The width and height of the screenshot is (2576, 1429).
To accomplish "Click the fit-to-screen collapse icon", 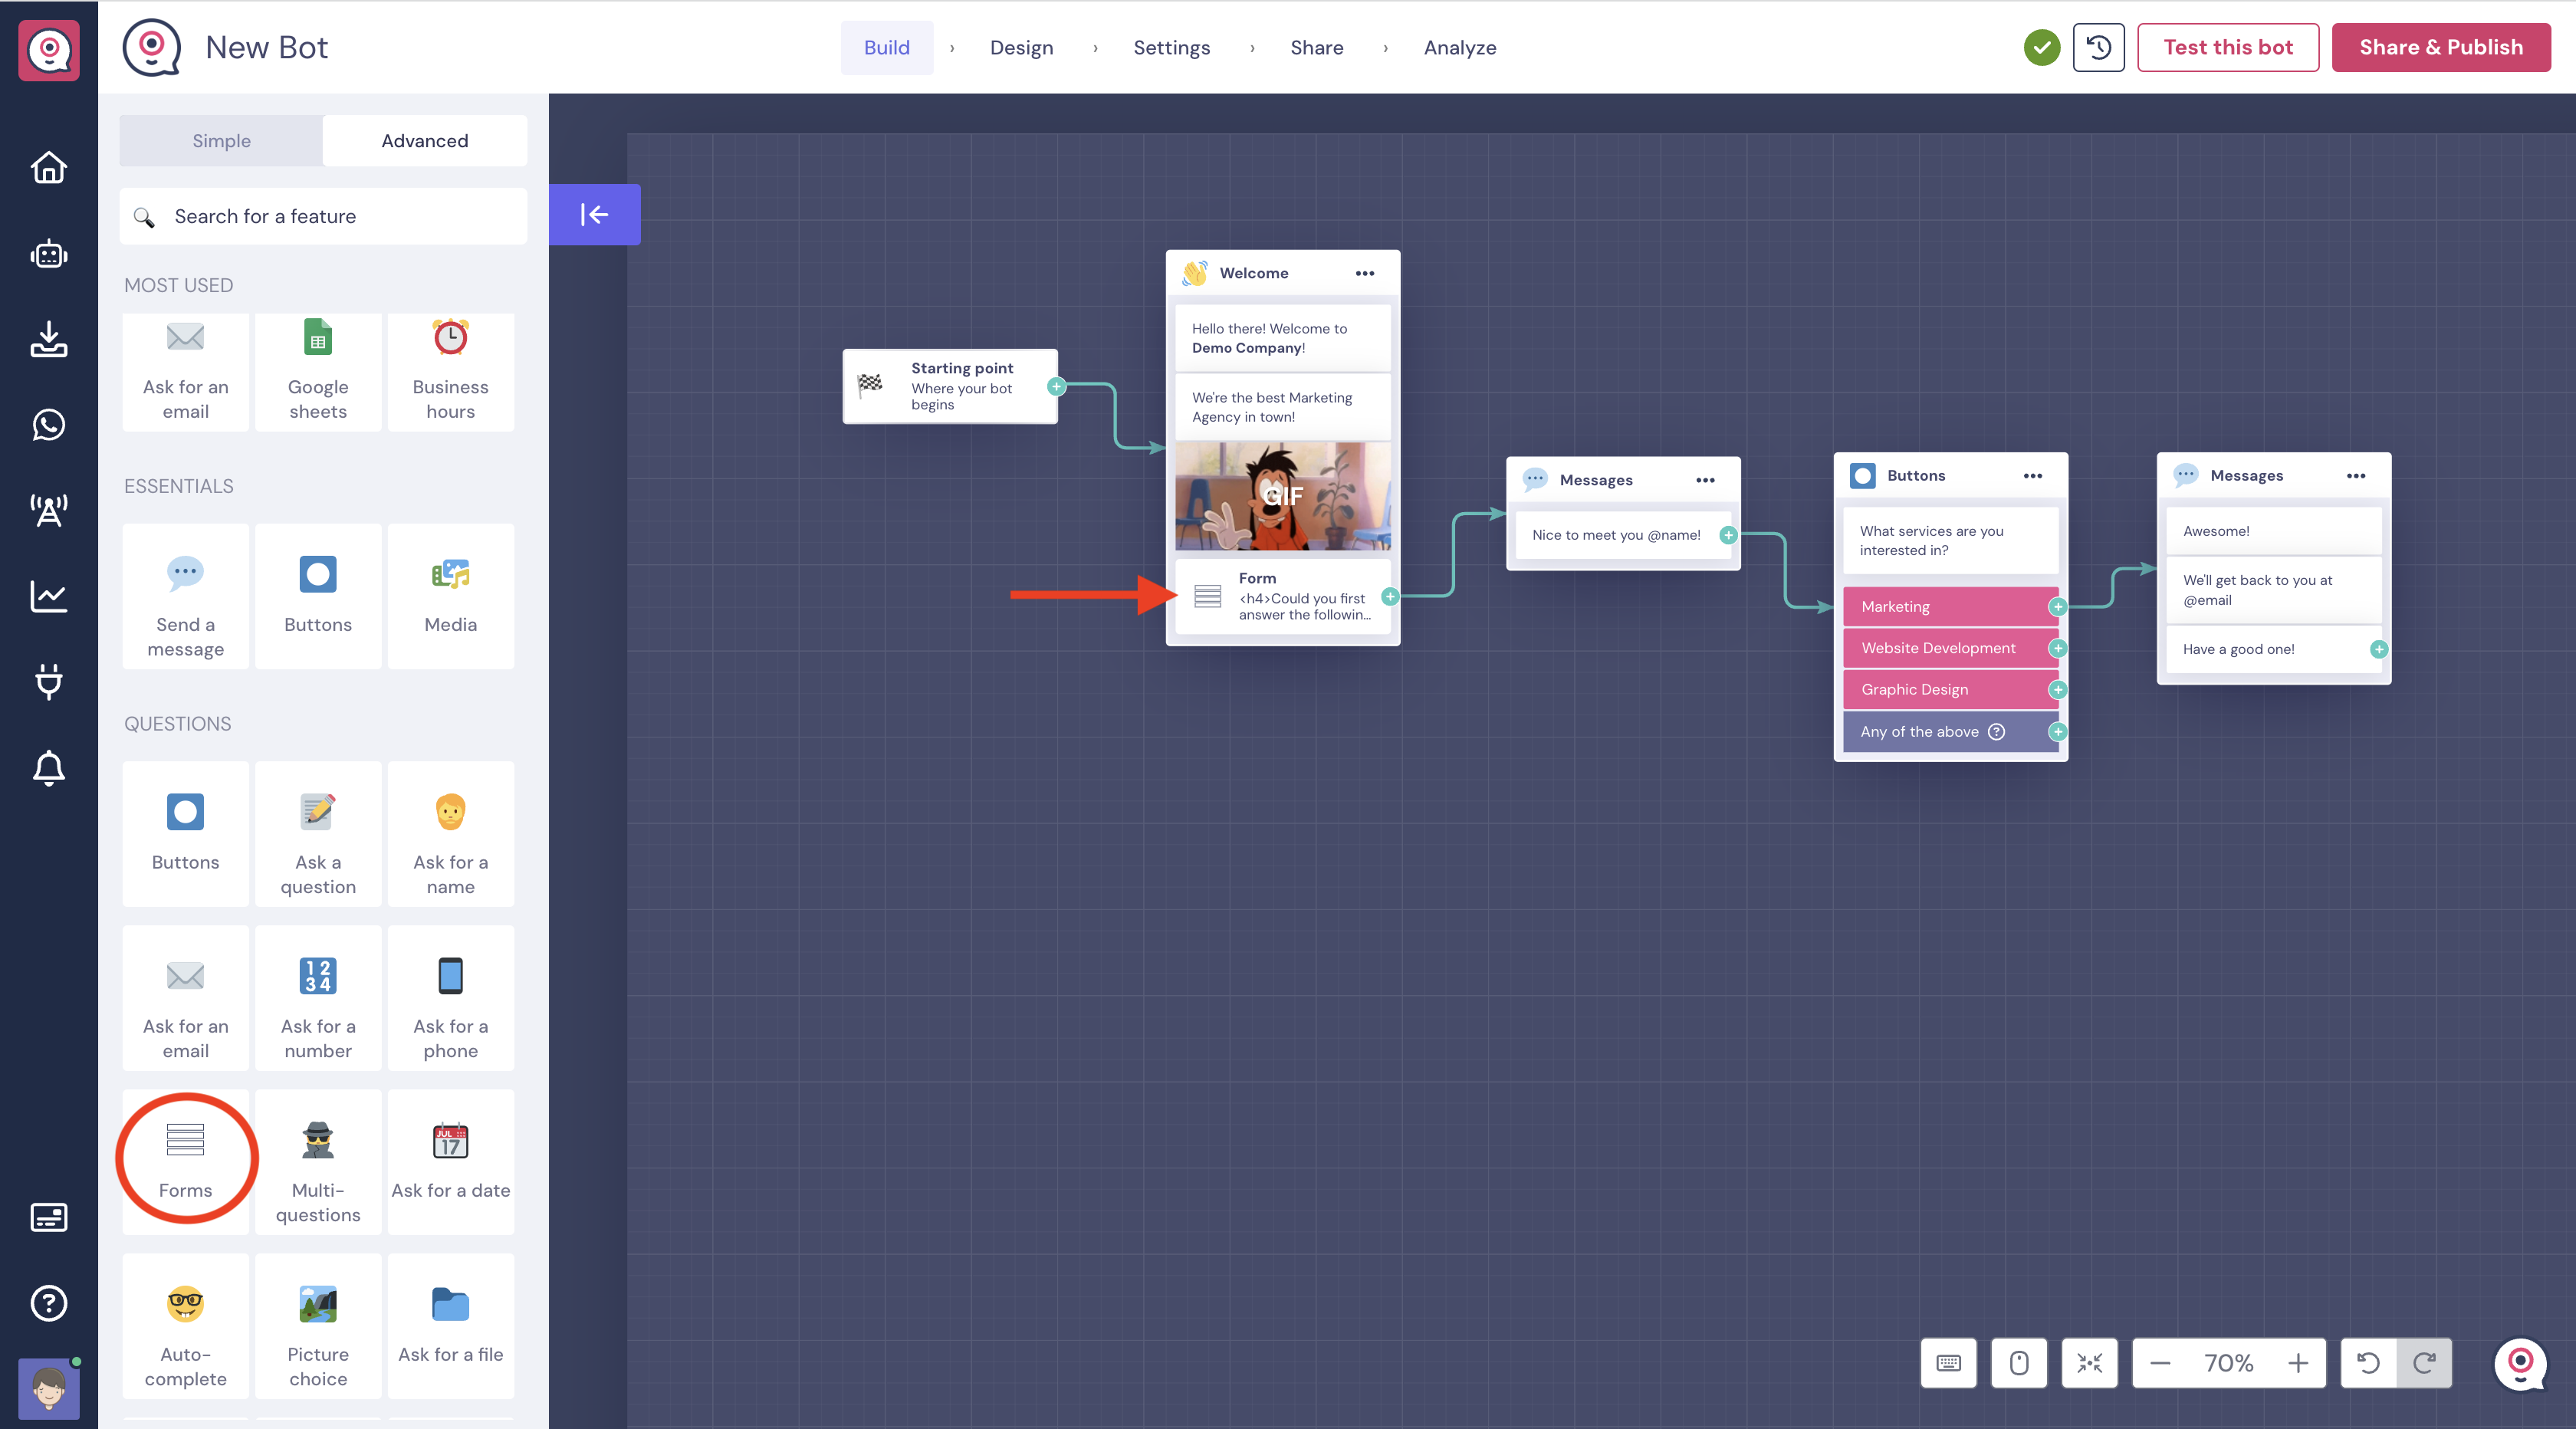I will click(2089, 1363).
